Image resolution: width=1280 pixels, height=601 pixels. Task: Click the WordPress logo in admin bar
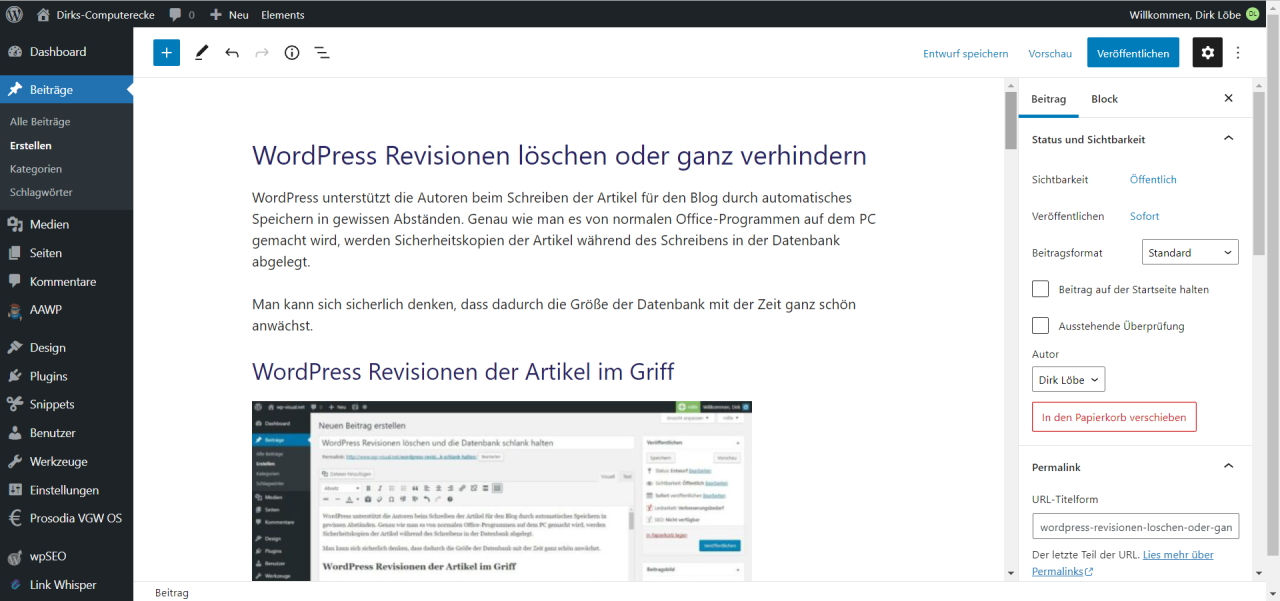coord(14,14)
